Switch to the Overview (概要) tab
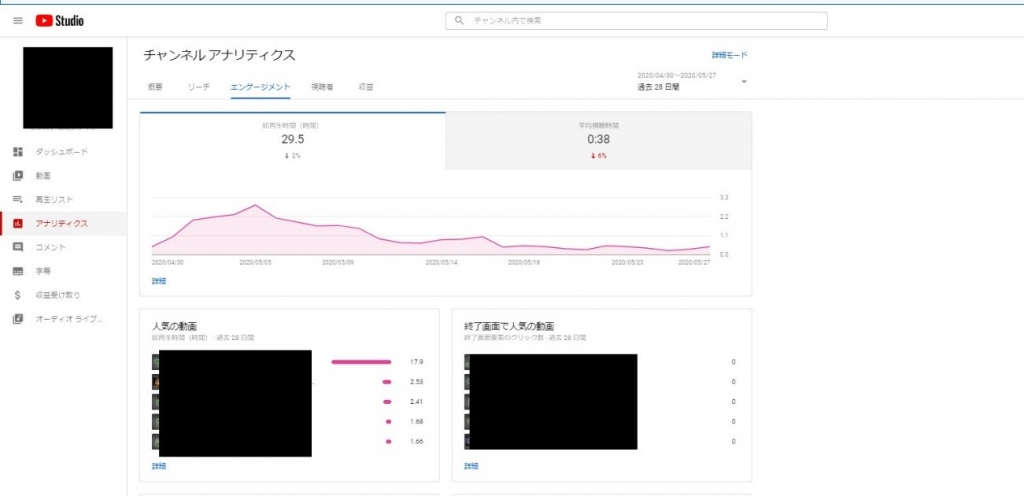The image size is (1024, 496). pyautogui.click(x=155, y=88)
